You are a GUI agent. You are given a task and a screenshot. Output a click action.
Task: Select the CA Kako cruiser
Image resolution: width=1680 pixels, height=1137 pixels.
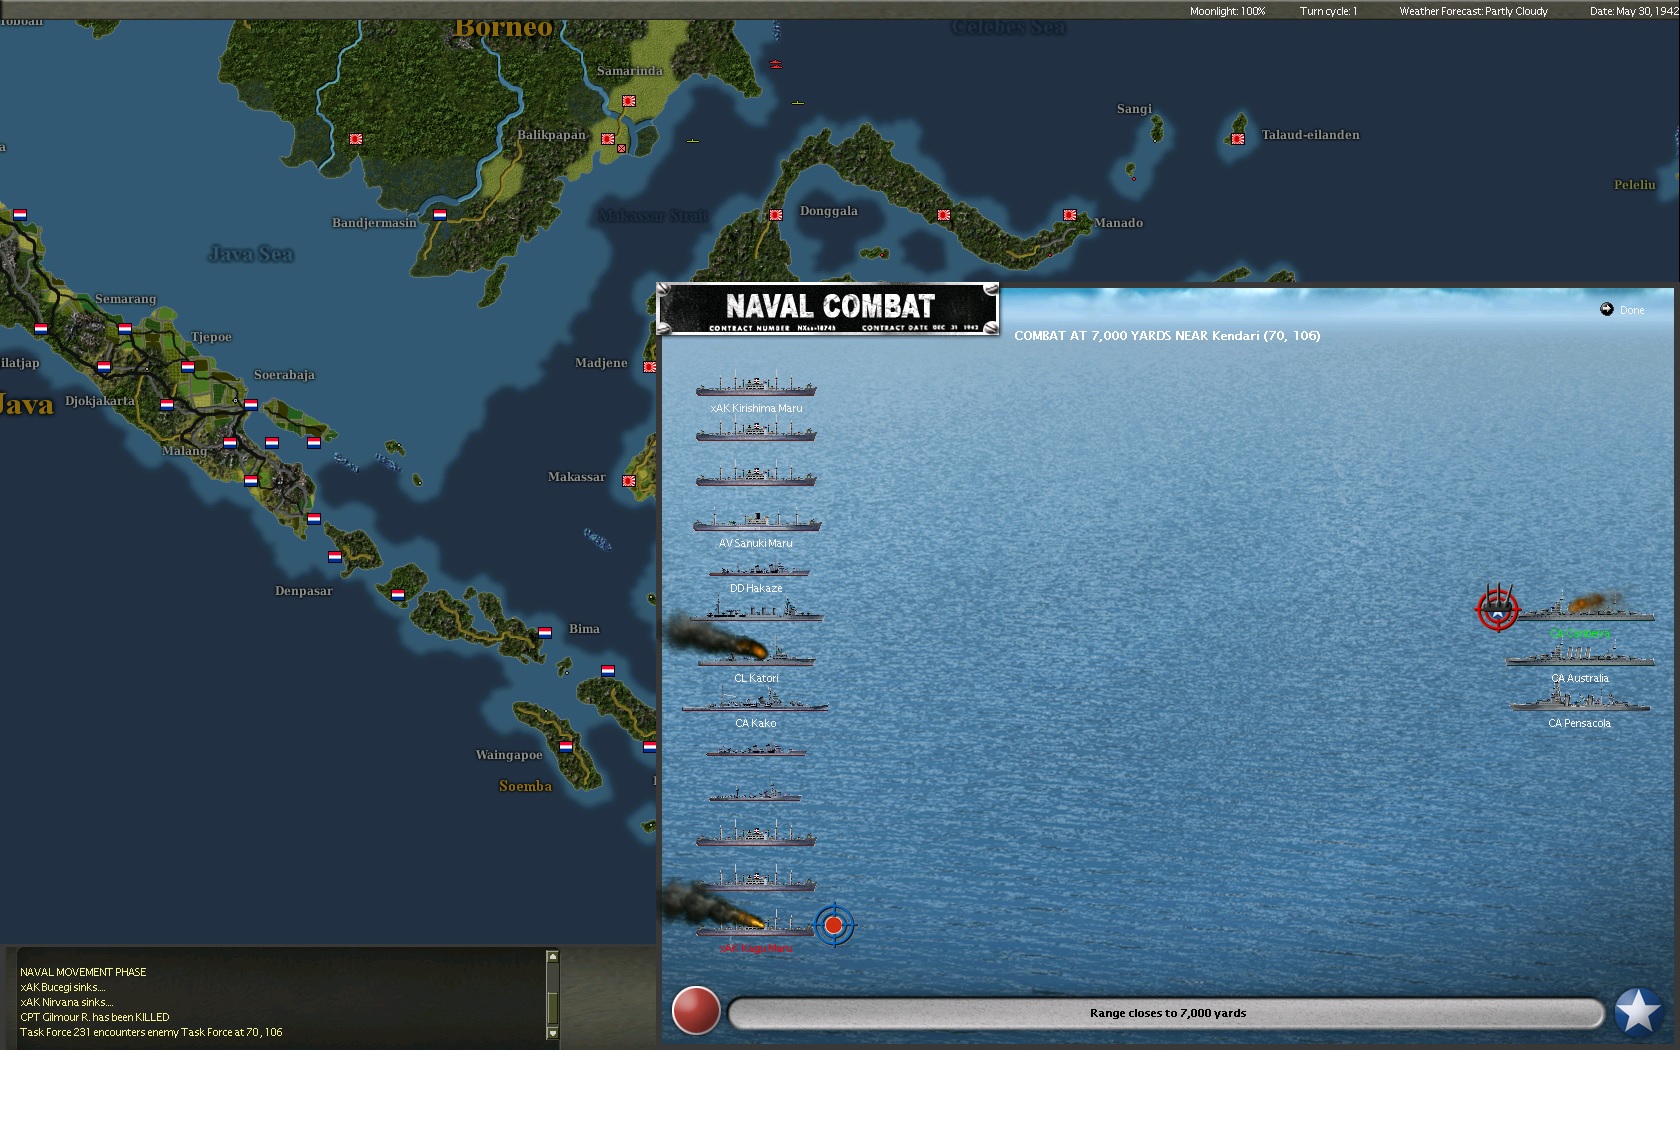pos(755,701)
